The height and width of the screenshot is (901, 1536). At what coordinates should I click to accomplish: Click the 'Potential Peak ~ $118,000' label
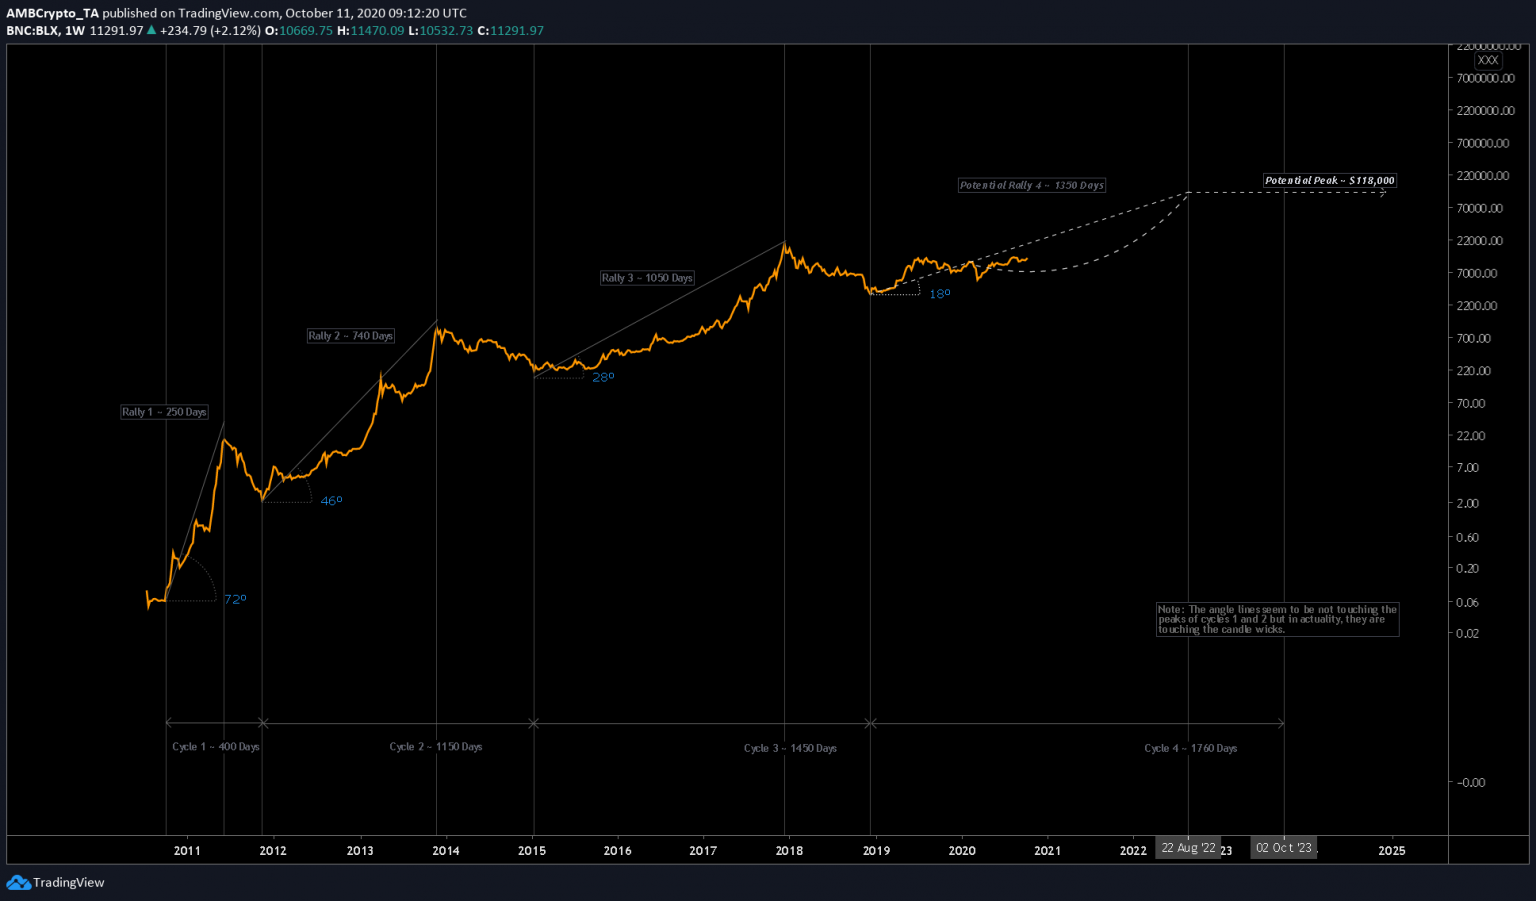coord(1329,181)
